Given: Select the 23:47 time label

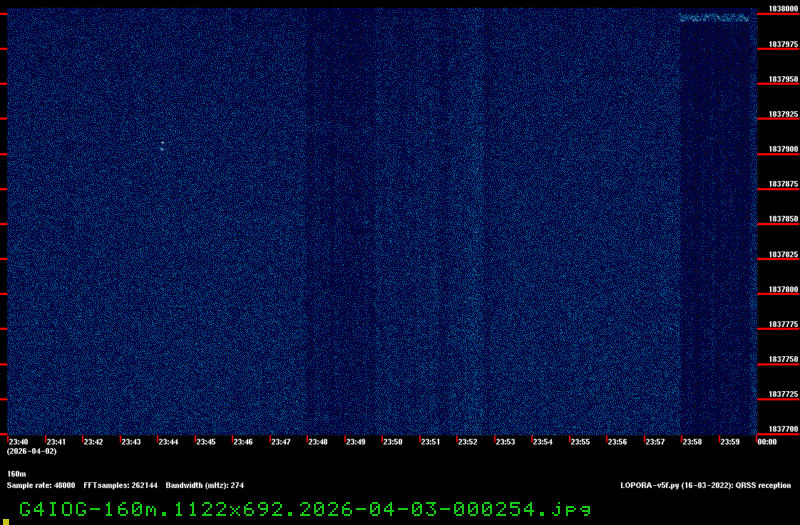Looking at the screenshot, I should coord(281,442).
